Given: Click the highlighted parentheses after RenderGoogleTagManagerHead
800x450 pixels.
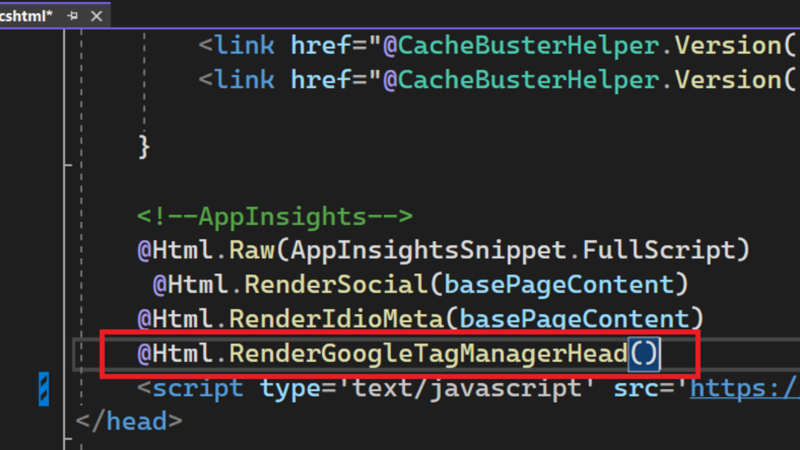Looking at the screenshot, I should [x=646, y=353].
